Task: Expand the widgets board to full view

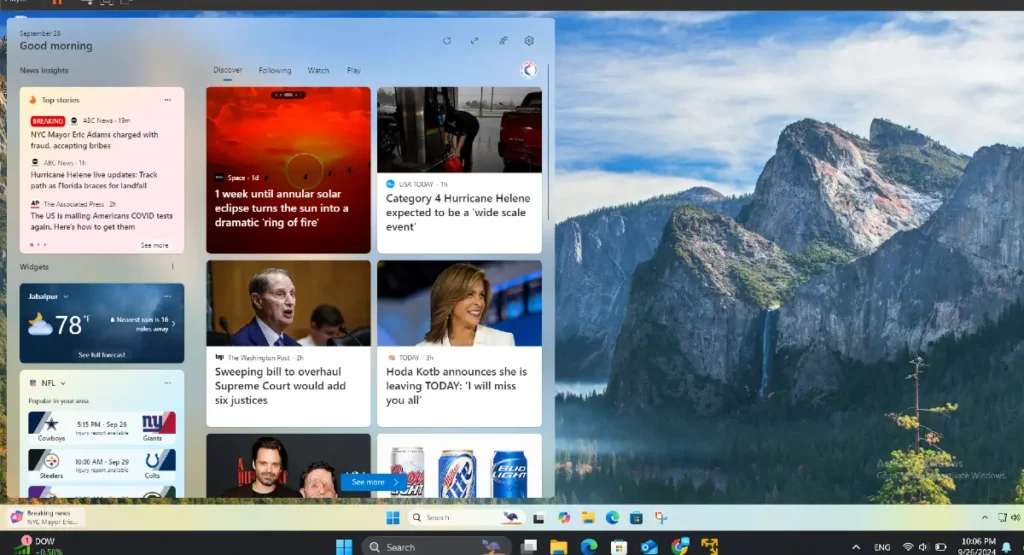Action: click(475, 40)
